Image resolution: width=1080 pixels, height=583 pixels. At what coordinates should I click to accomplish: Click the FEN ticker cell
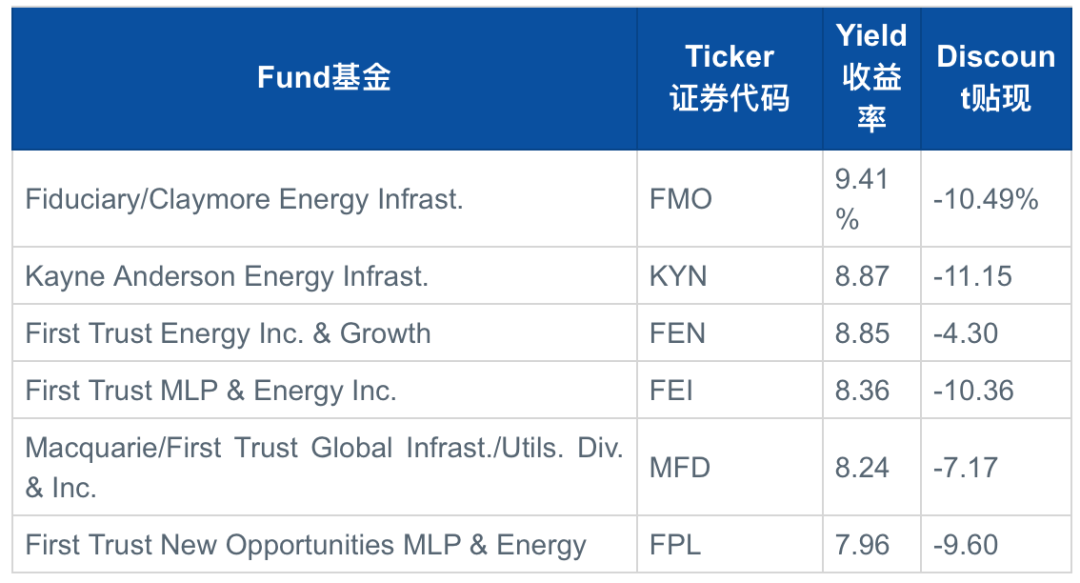point(730,333)
